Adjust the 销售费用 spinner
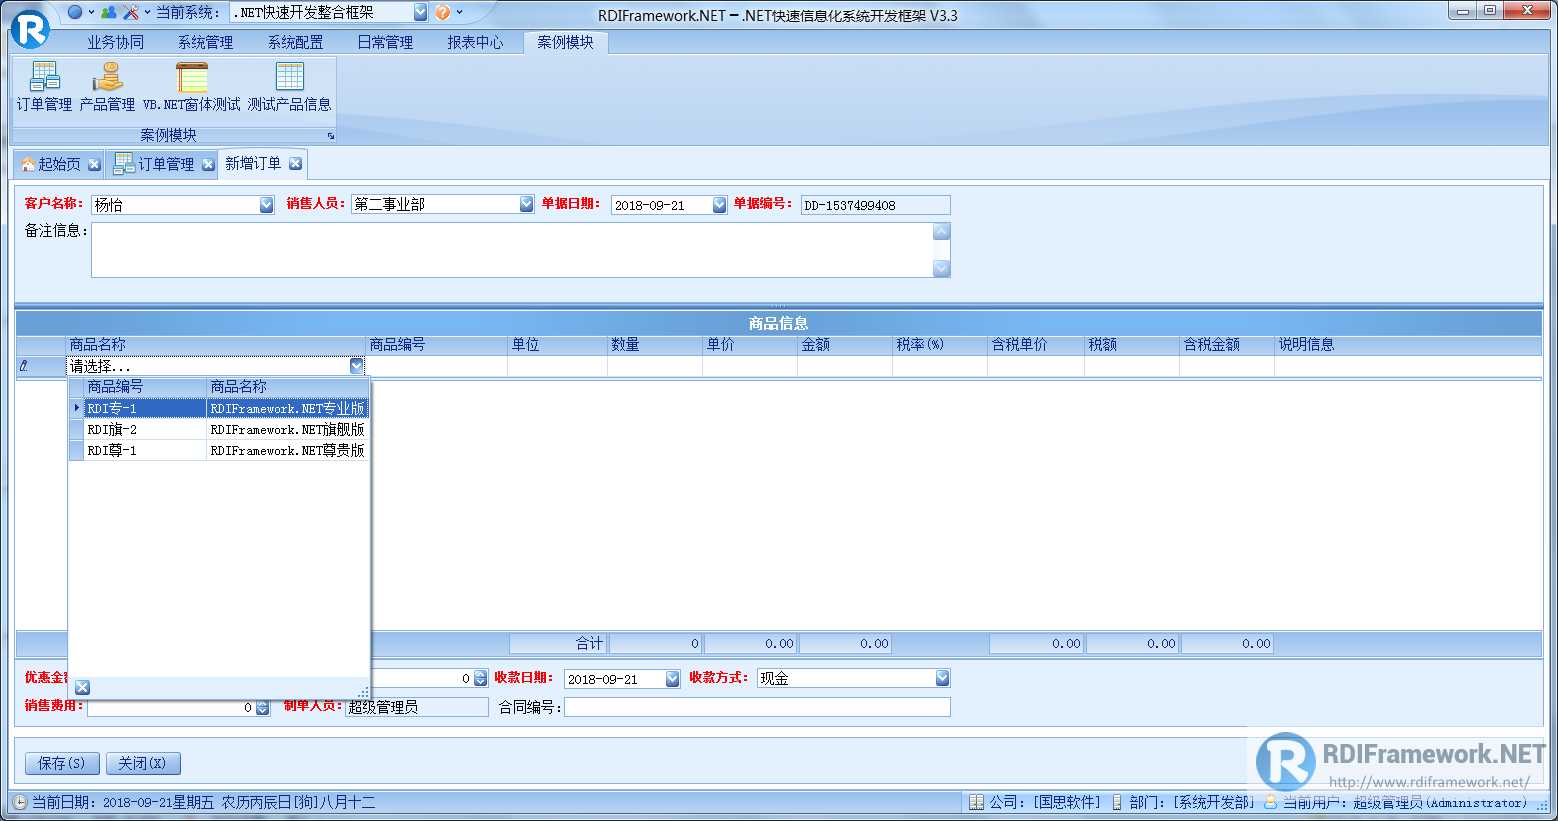Image resolution: width=1558 pixels, height=821 pixels. point(263,707)
